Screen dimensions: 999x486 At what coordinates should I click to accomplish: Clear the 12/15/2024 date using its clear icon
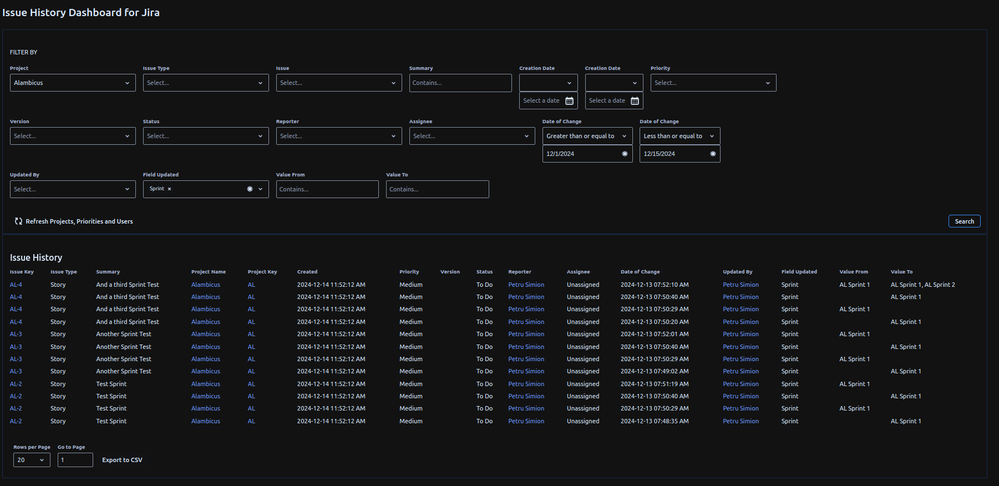[712, 154]
